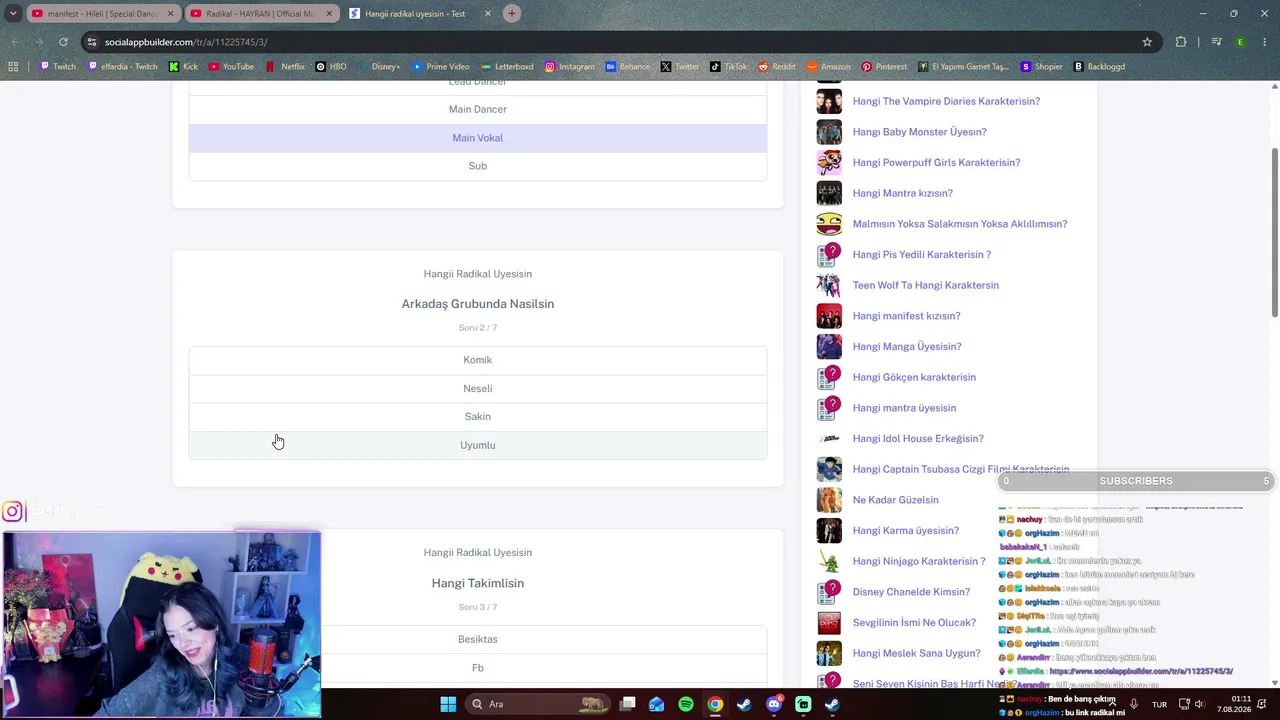Open the TikTok bookmark
1280x720 pixels.
pyautogui.click(x=729, y=67)
